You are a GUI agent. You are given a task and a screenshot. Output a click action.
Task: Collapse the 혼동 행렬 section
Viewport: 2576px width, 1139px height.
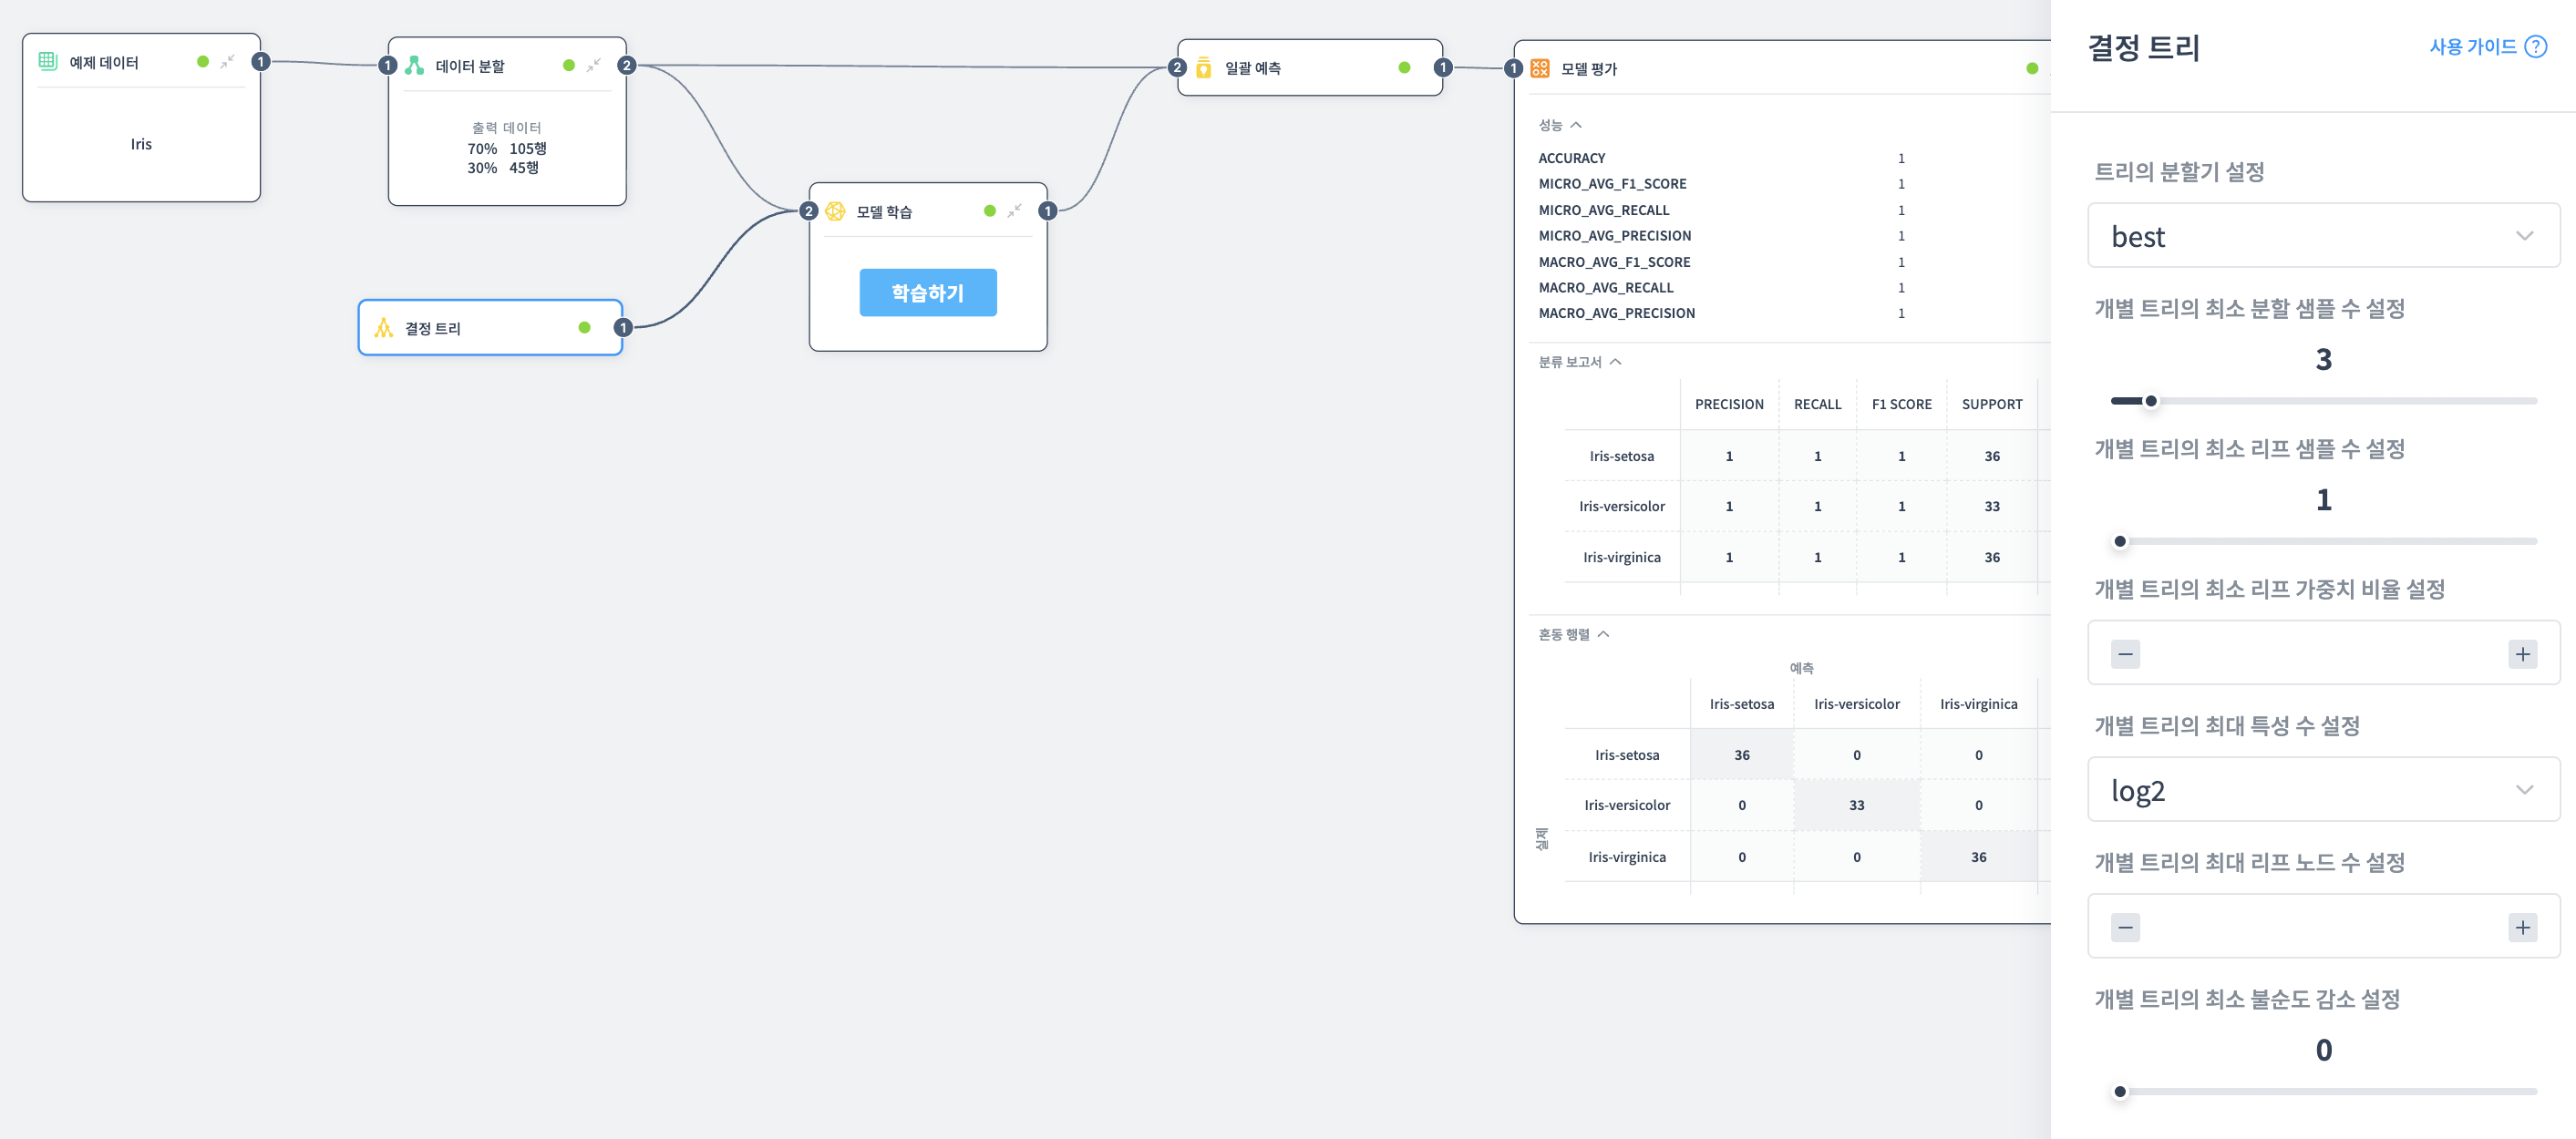coord(1603,634)
